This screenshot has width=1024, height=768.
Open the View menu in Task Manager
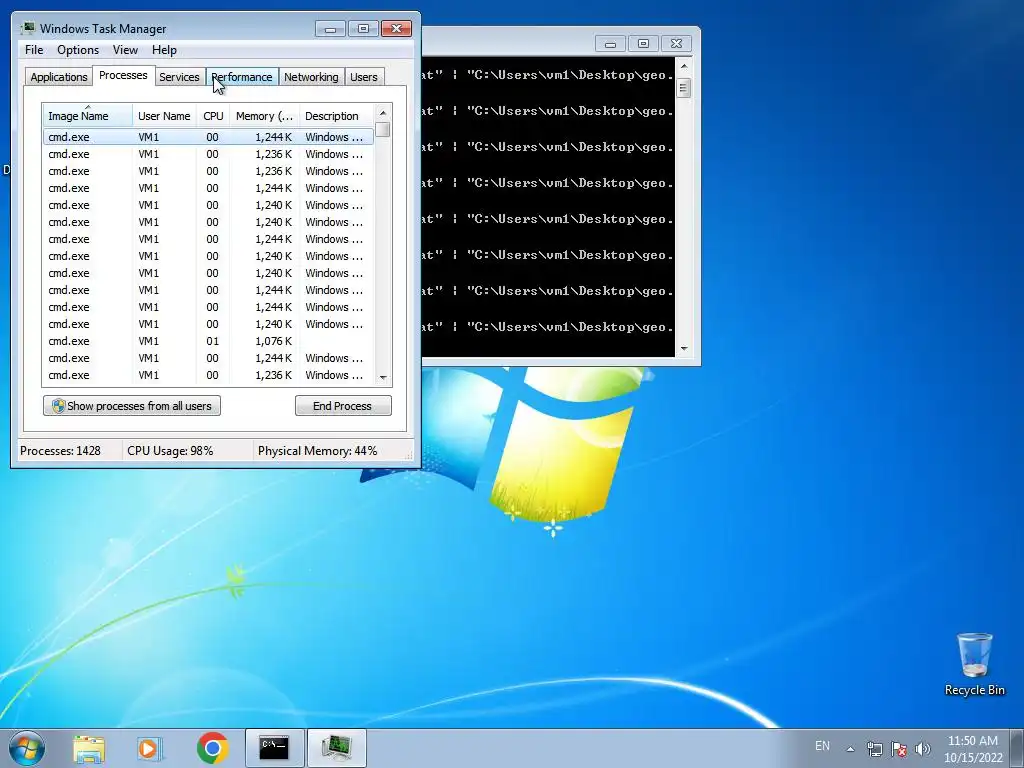[125, 50]
